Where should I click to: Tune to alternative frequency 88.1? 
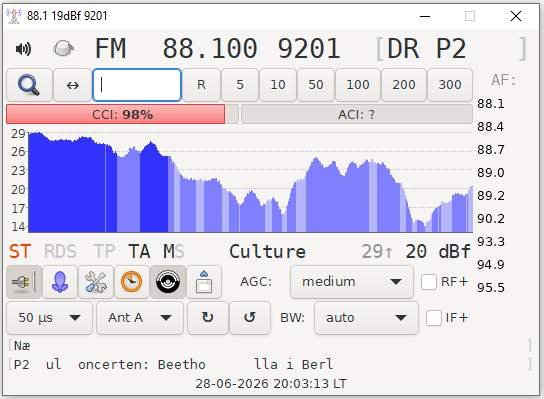(491, 104)
